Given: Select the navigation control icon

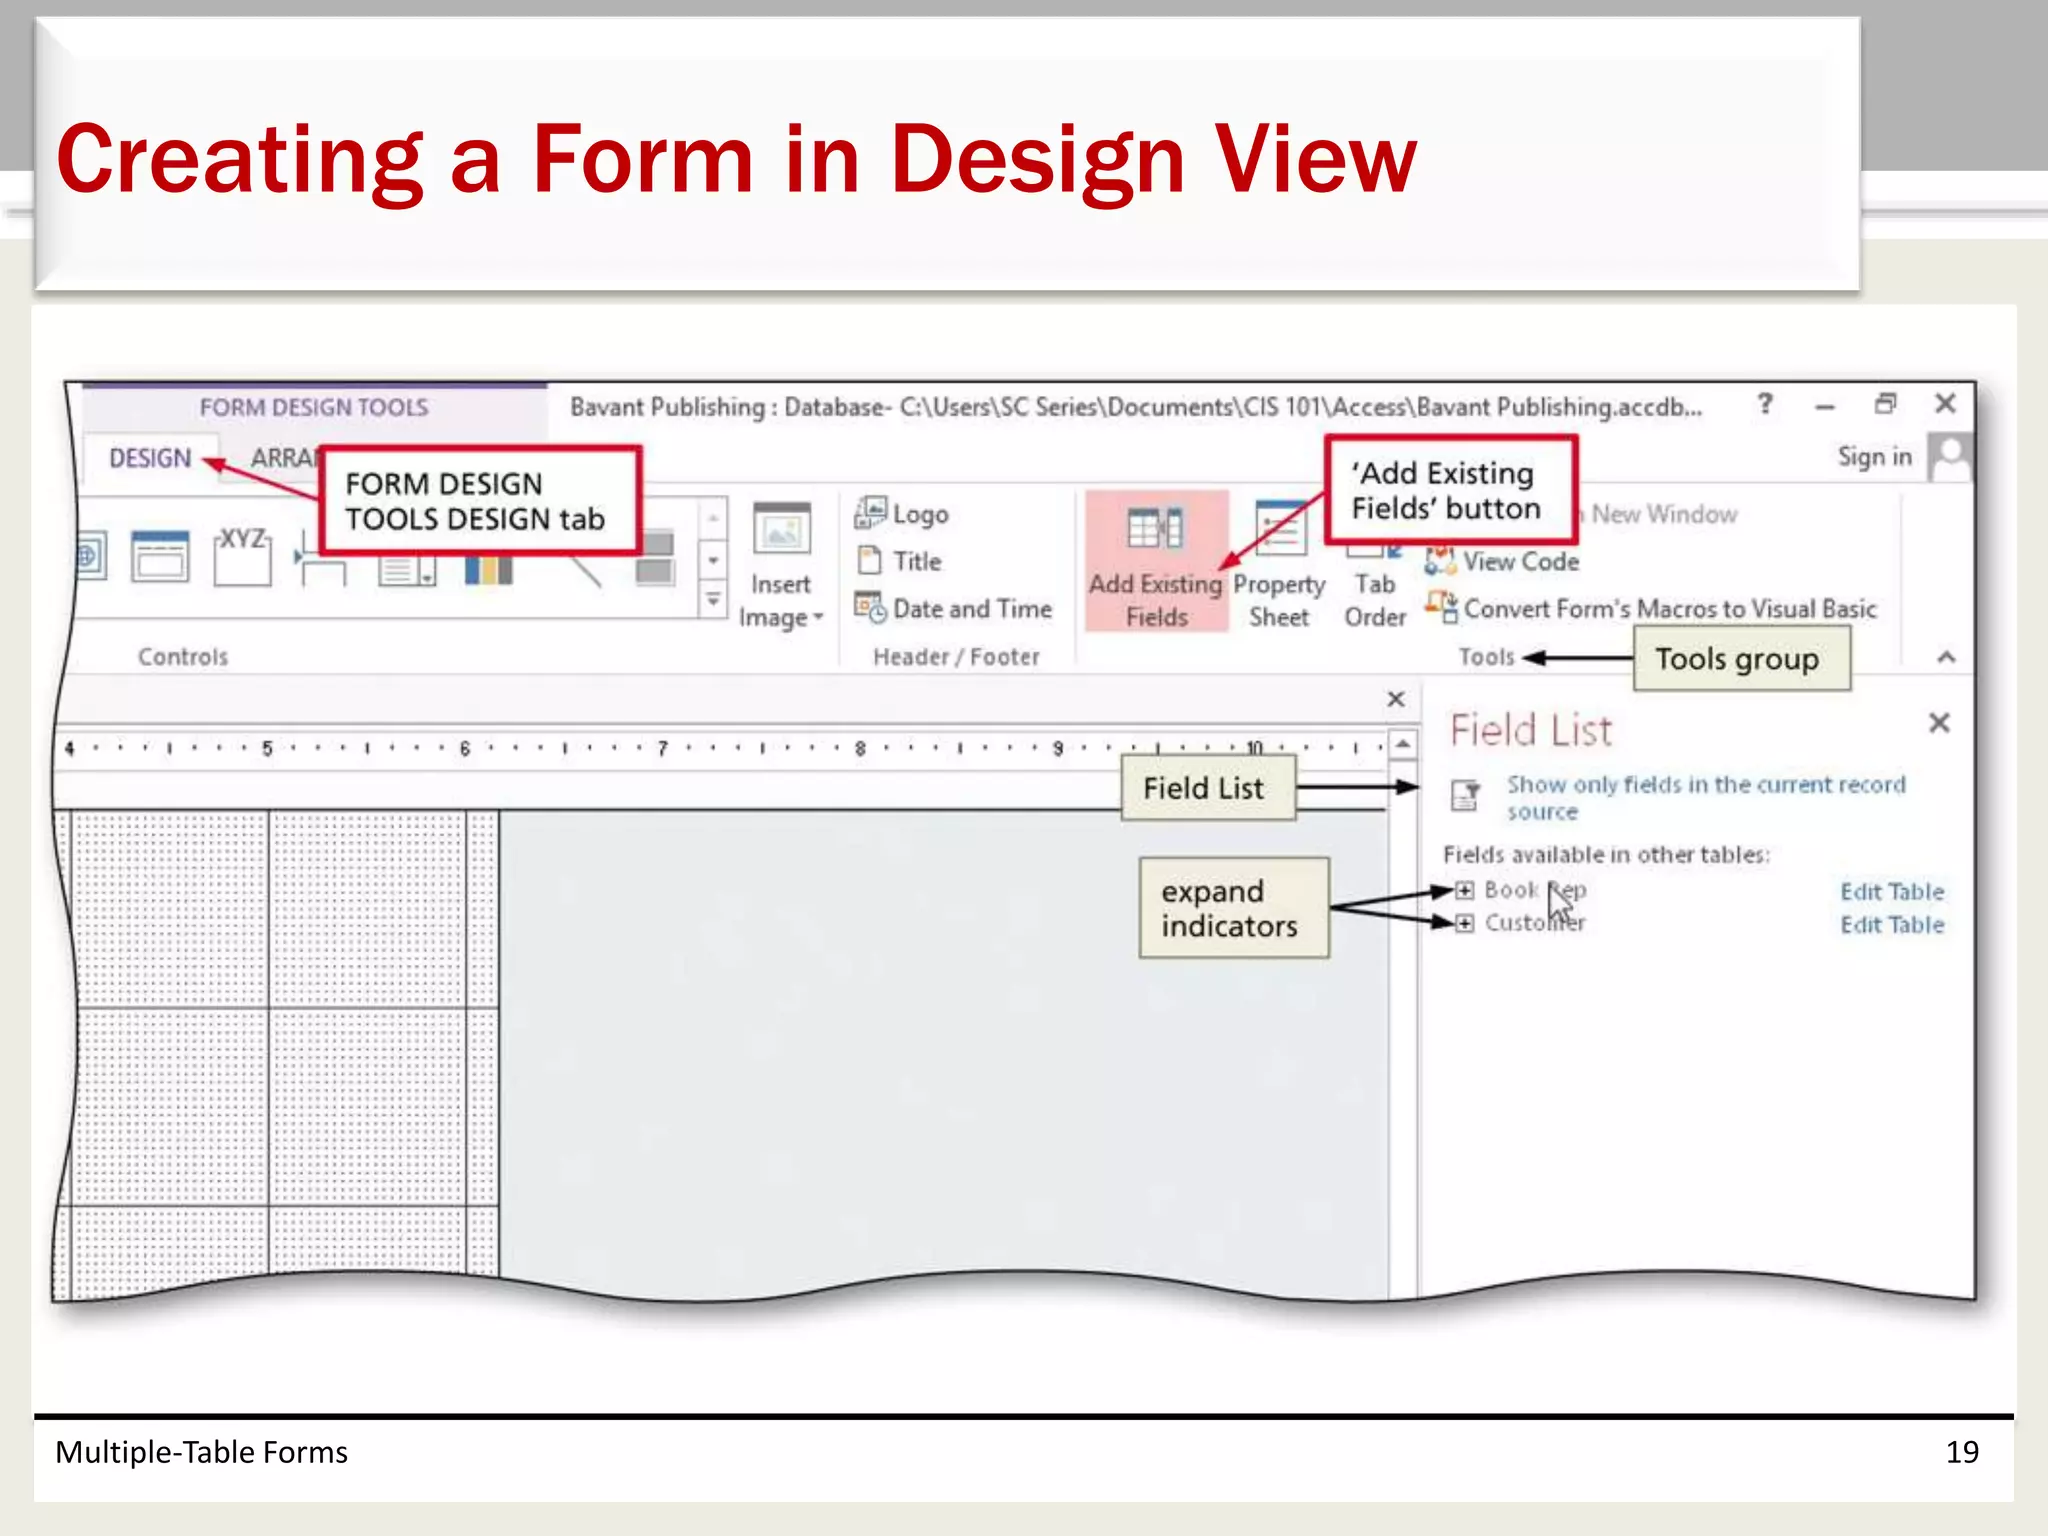Looking at the screenshot, I should 160,556.
